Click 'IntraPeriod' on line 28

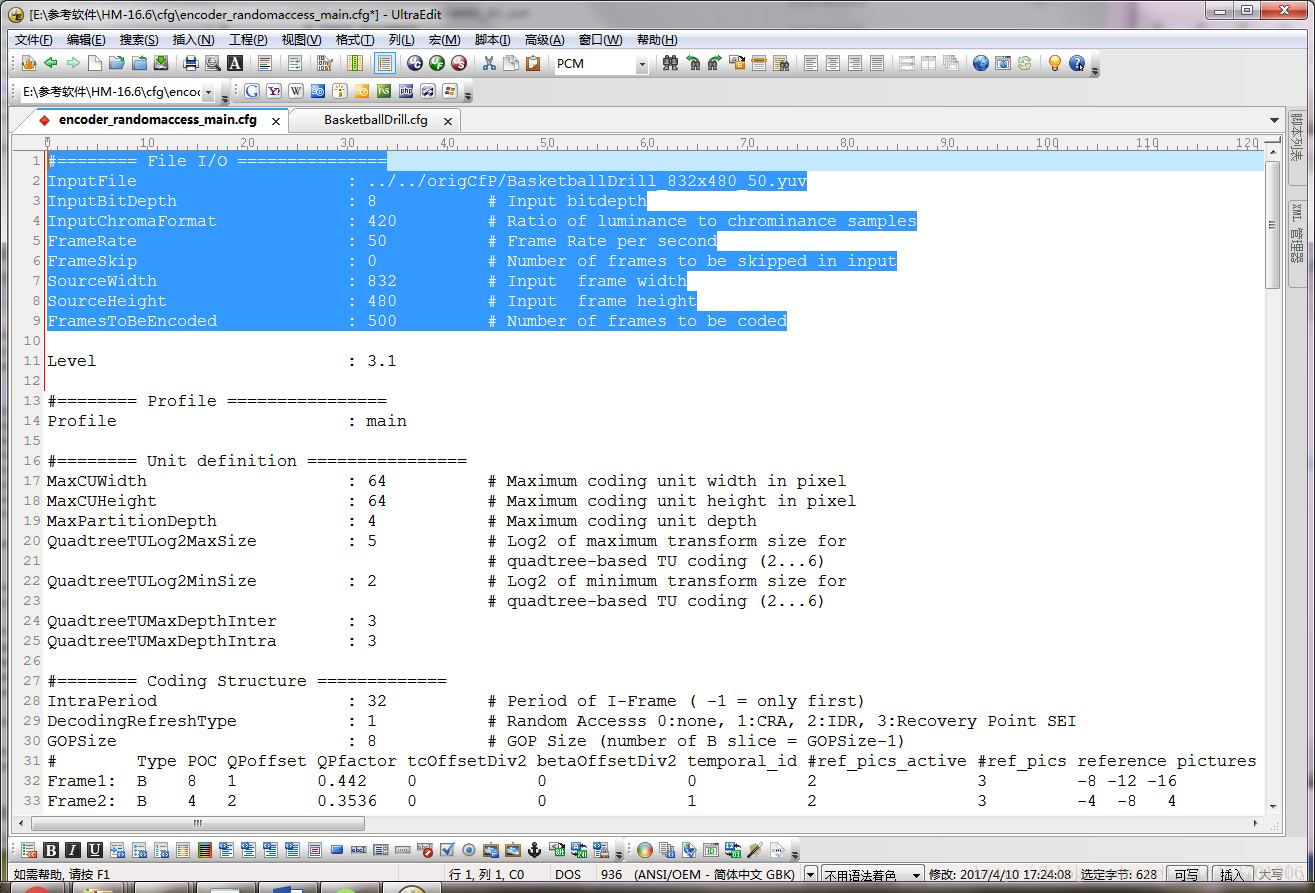[x=102, y=701]
